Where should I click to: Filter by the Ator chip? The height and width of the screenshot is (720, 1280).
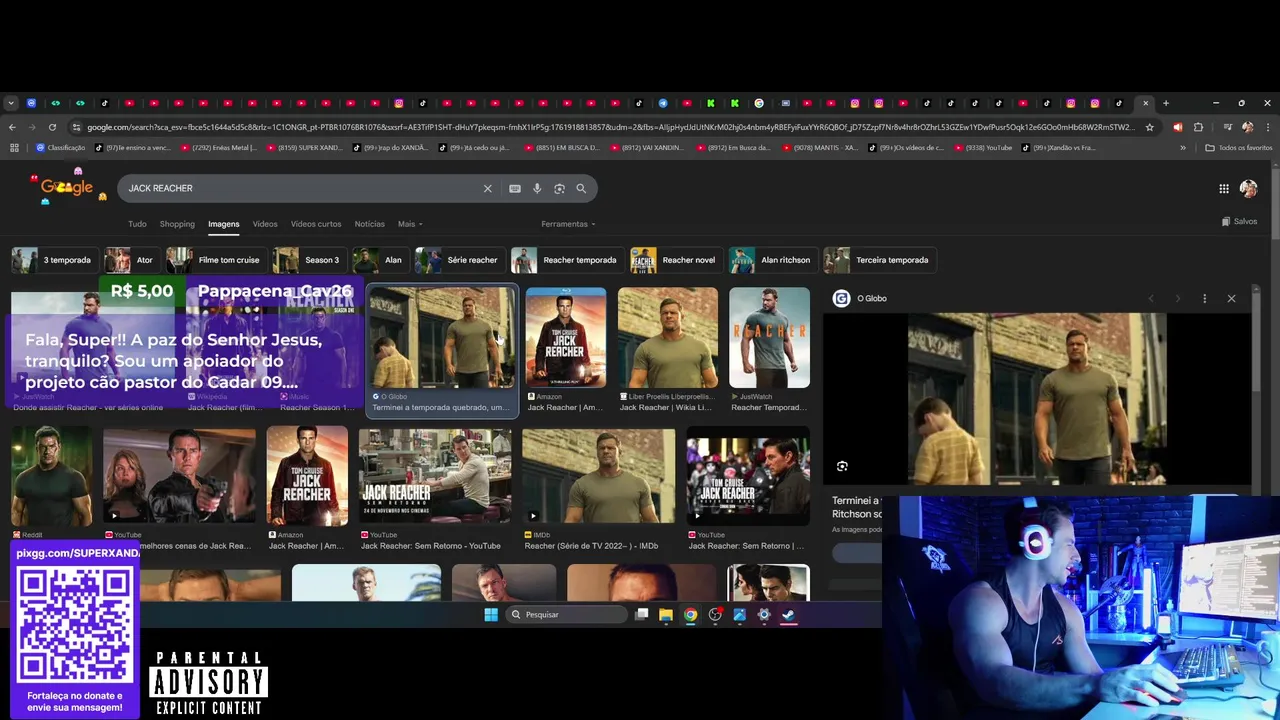[131, 260]
